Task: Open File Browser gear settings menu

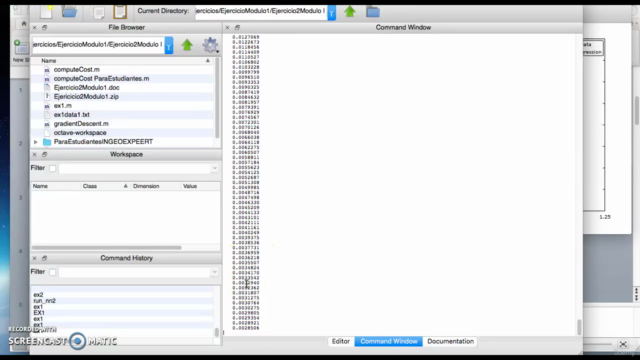Action: tap(211, 45)
